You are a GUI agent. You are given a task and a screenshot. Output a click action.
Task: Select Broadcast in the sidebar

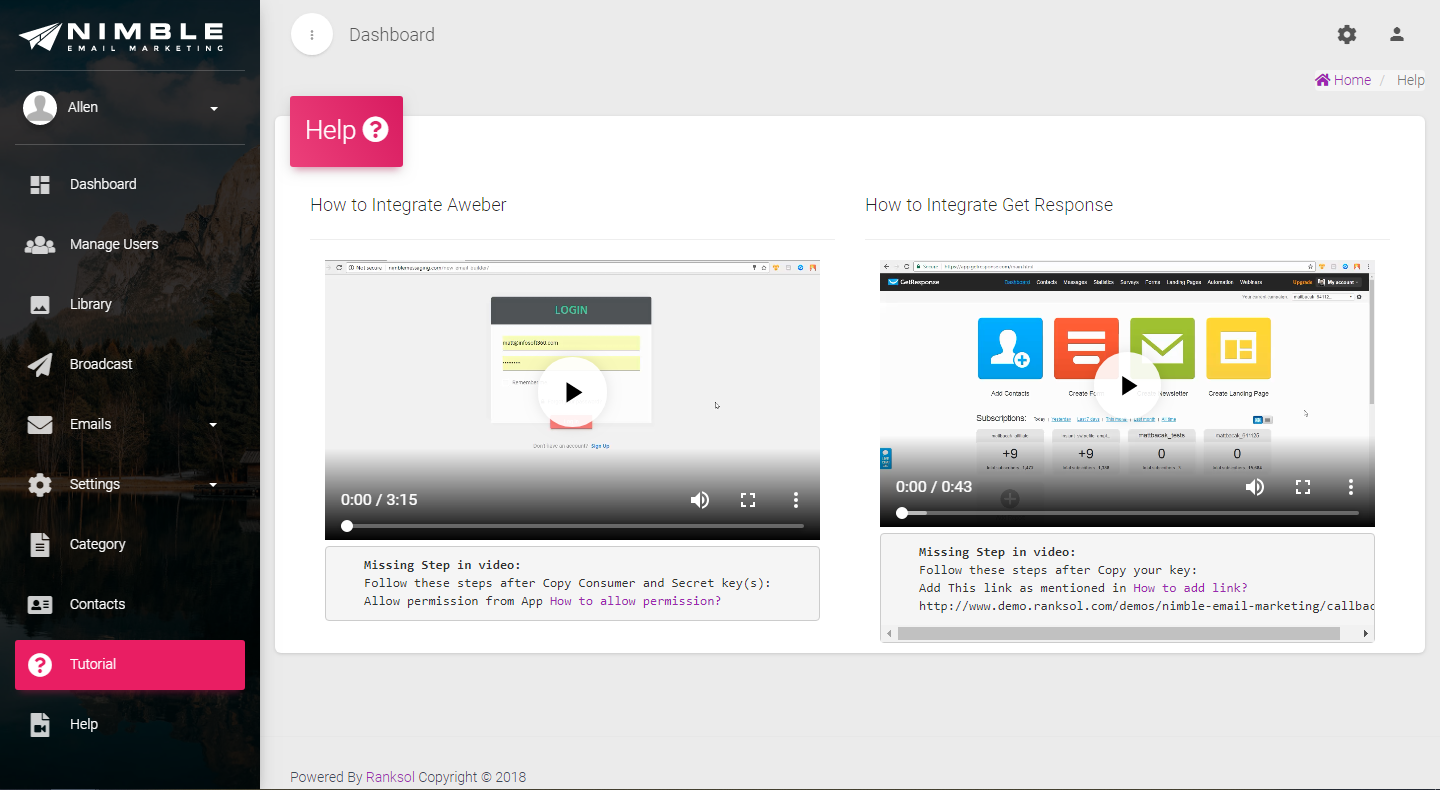(x=130, y=364)
